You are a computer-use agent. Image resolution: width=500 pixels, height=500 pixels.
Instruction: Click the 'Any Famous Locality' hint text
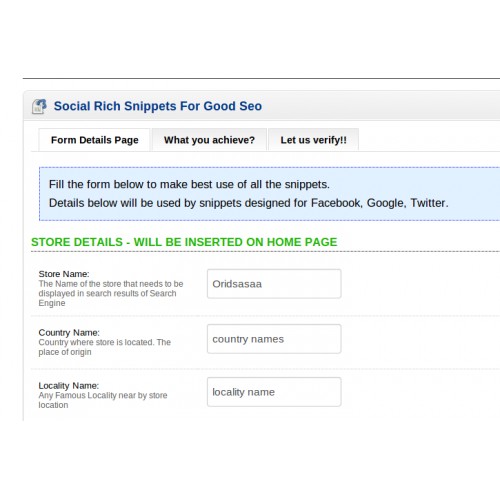click(103, 400)
